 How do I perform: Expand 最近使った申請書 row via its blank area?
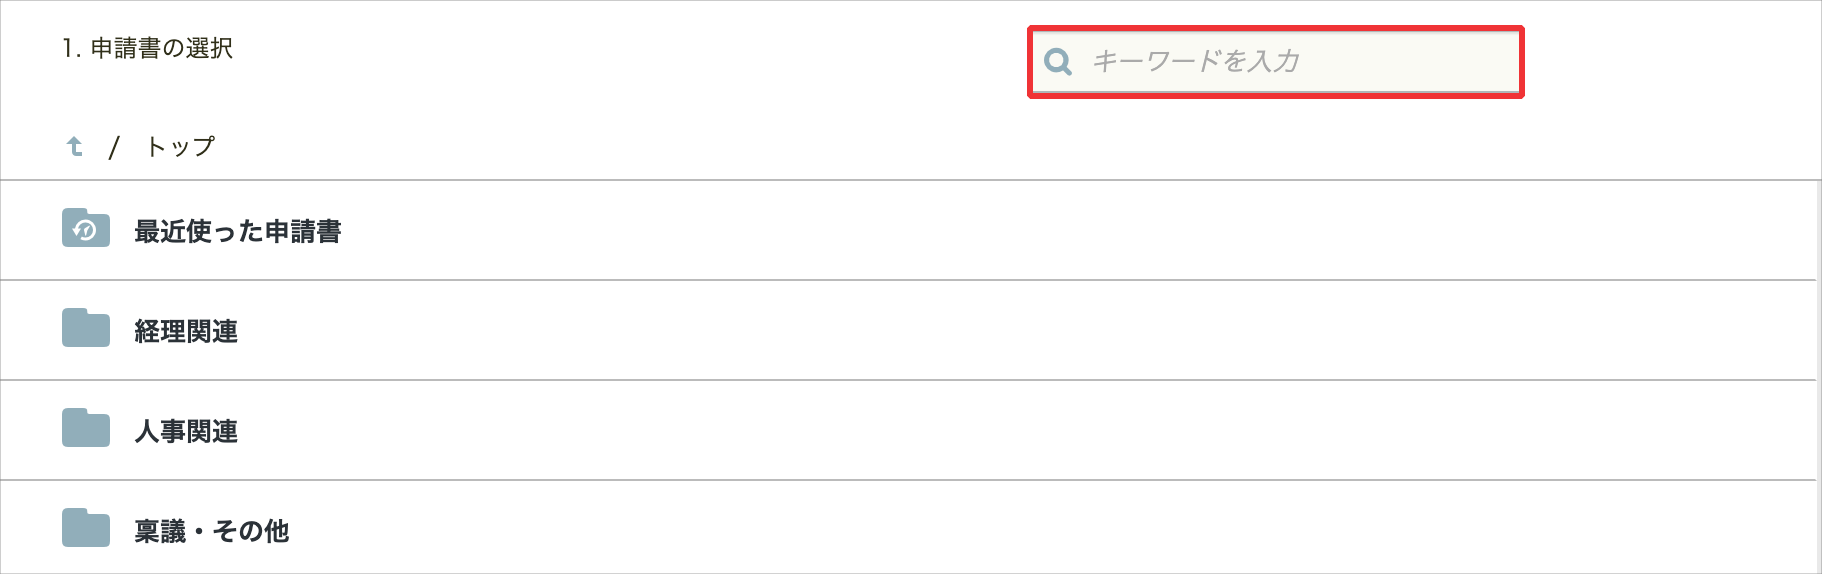point(1000,231)
